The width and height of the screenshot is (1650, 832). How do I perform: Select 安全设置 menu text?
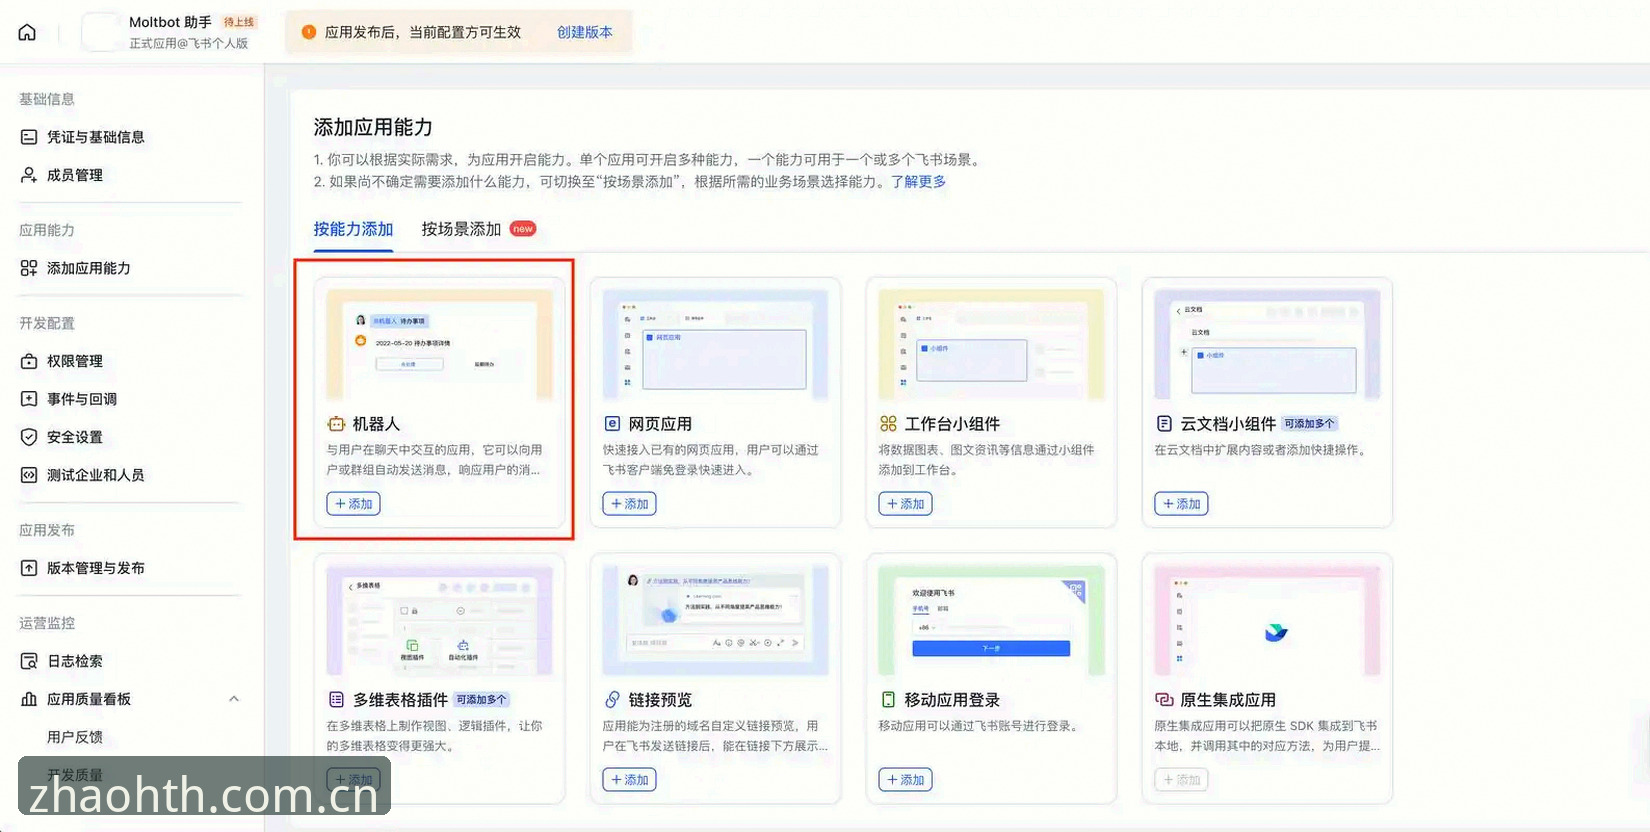pos(75,437)
